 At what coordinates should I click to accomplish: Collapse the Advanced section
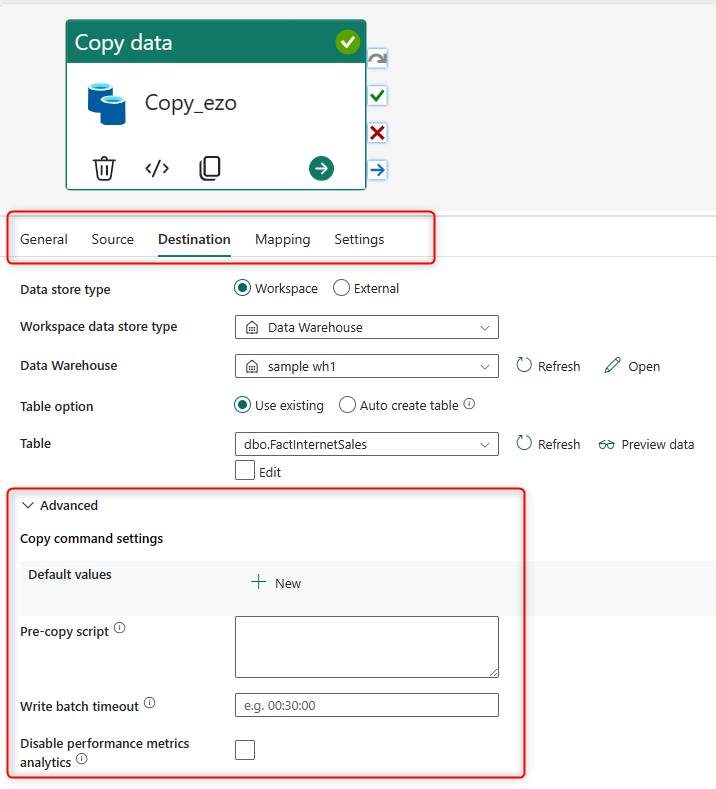[x=28, y=505]
